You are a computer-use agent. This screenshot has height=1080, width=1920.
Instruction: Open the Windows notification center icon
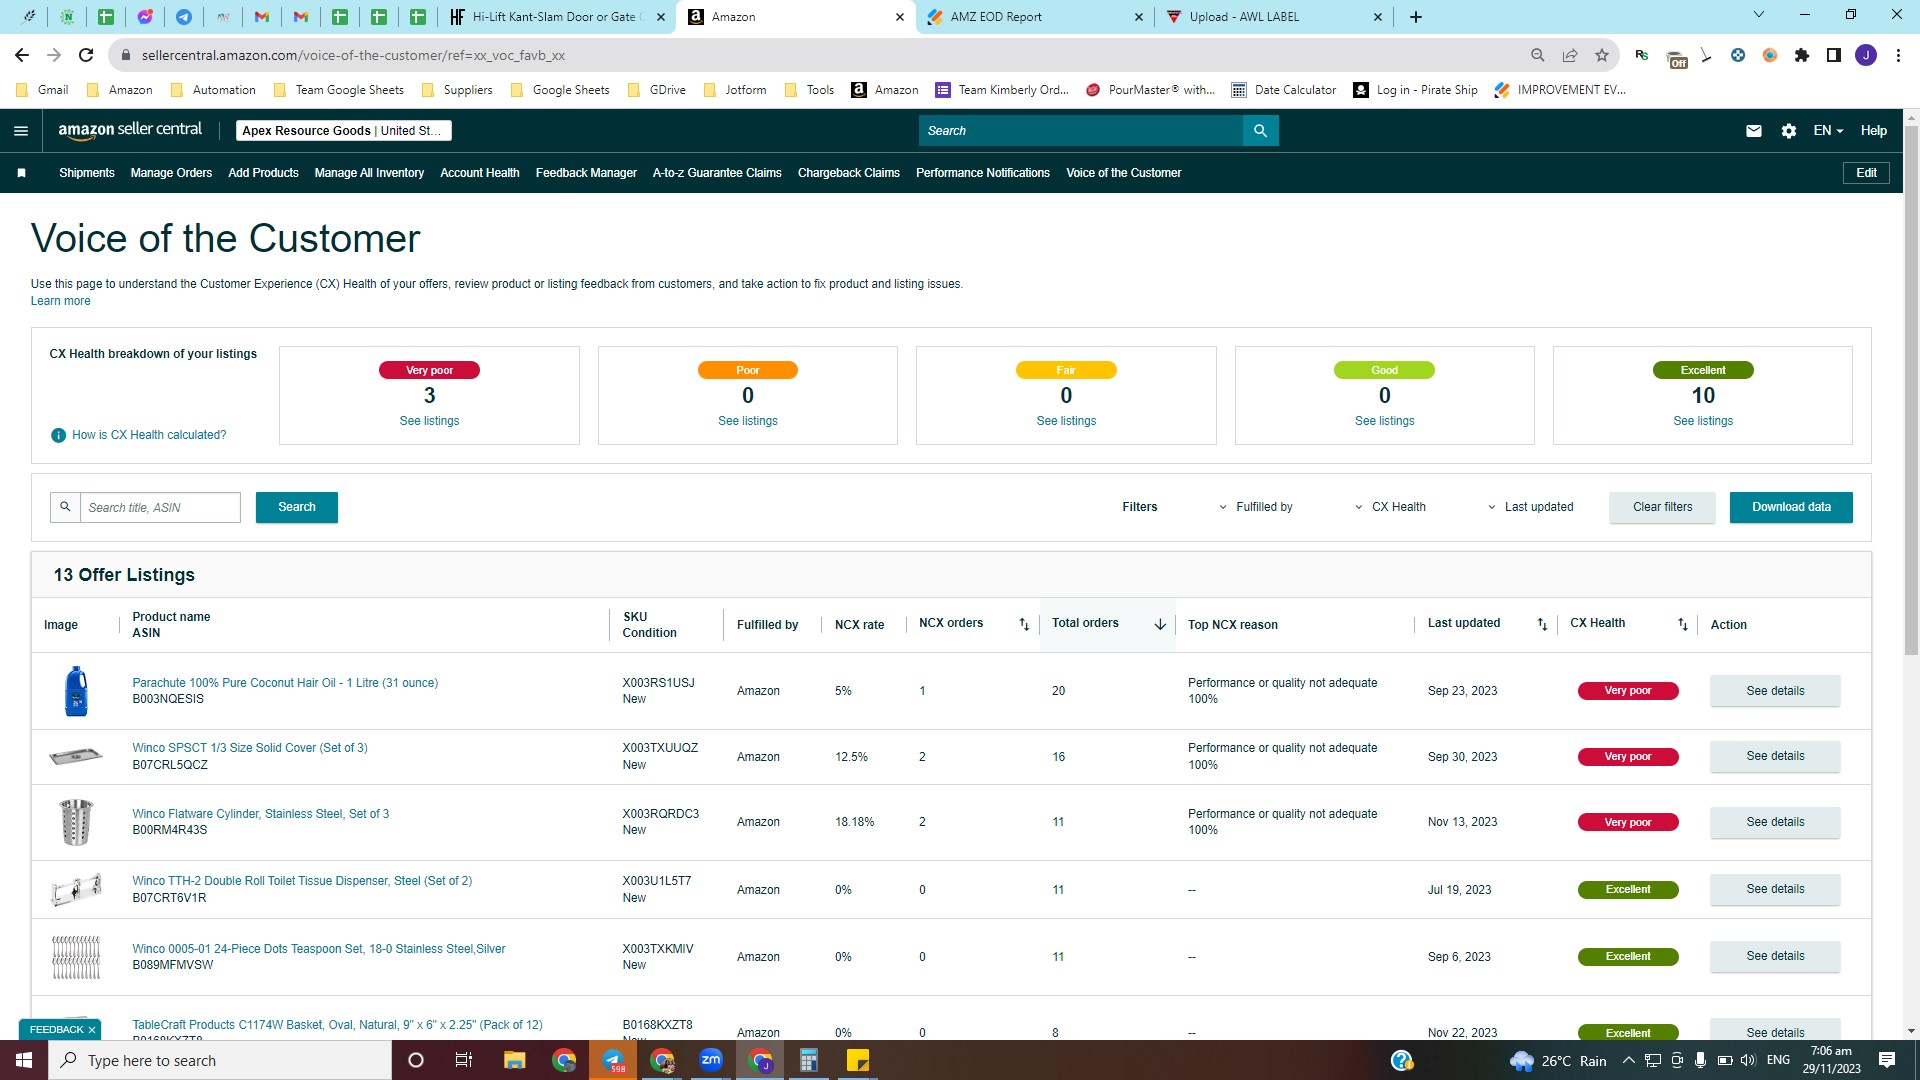(1887, 1060)
